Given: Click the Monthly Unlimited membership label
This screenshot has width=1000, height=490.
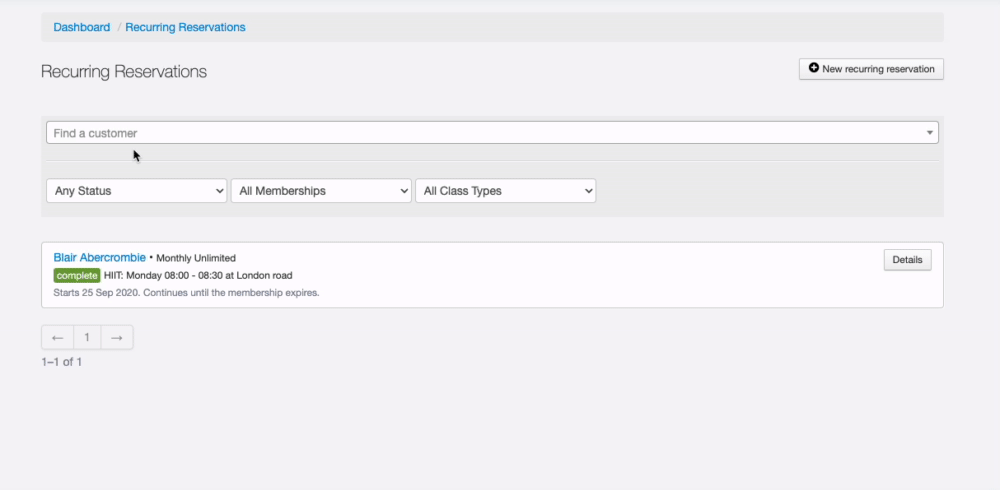Looking at the screenshot, I should pyautogui.click(x=196, y=258).
